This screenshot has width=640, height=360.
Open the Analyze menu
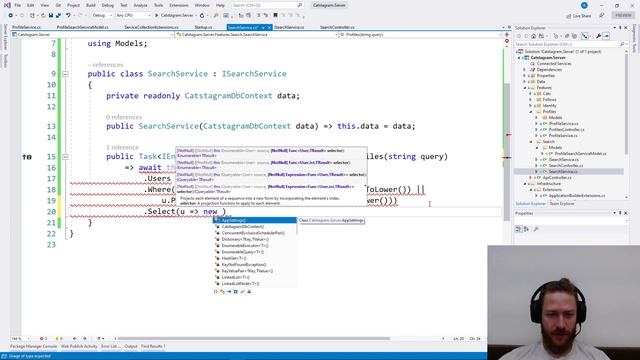point(140,5)
